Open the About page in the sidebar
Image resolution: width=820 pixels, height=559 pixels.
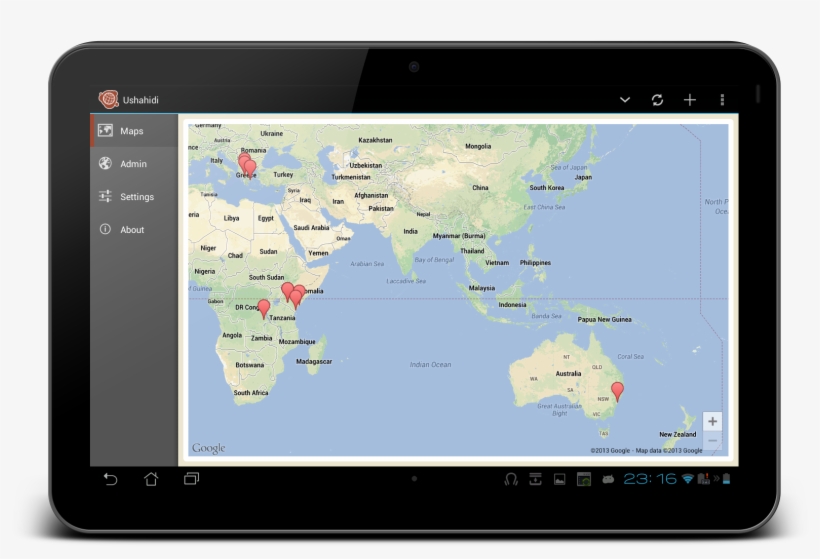click(x=134, y=230)
